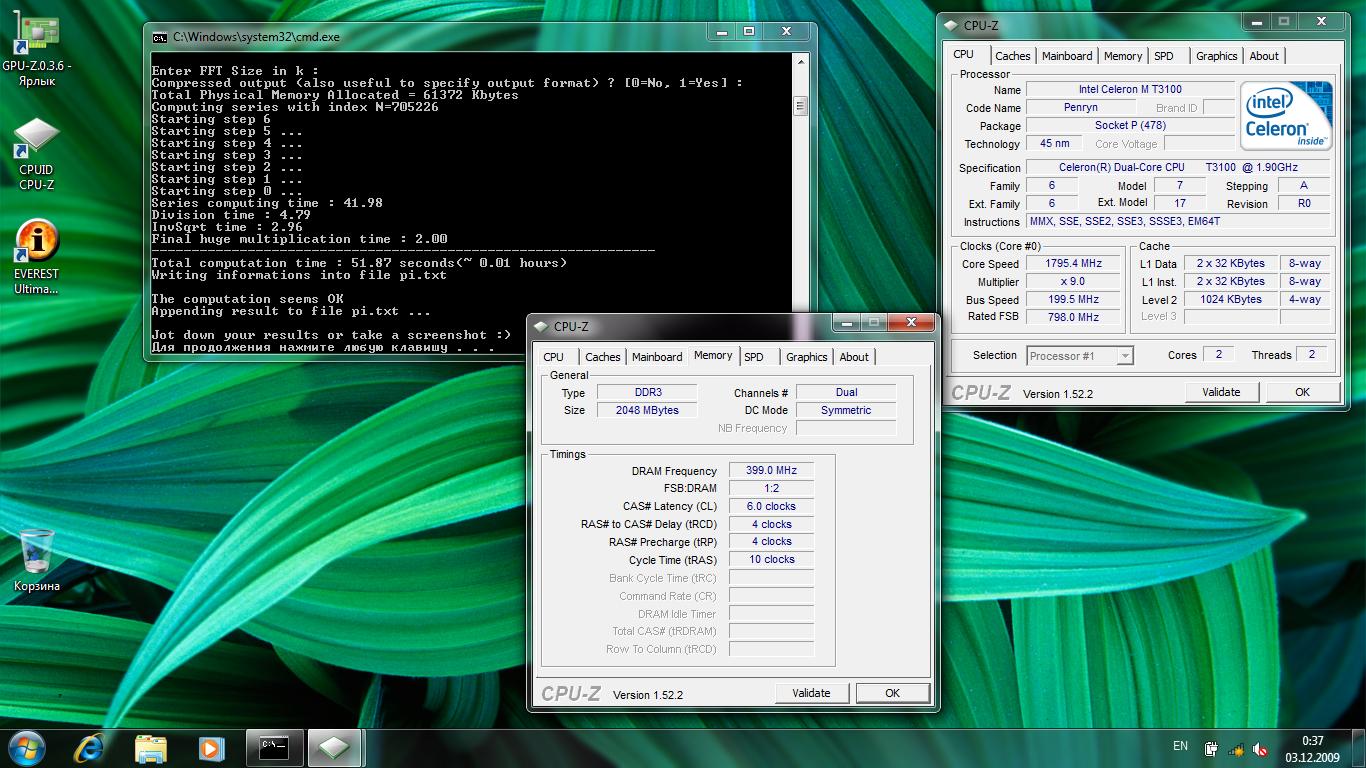
Task: Click the CPU-Z Memory window title icon
Action: [x=543, y=327]
